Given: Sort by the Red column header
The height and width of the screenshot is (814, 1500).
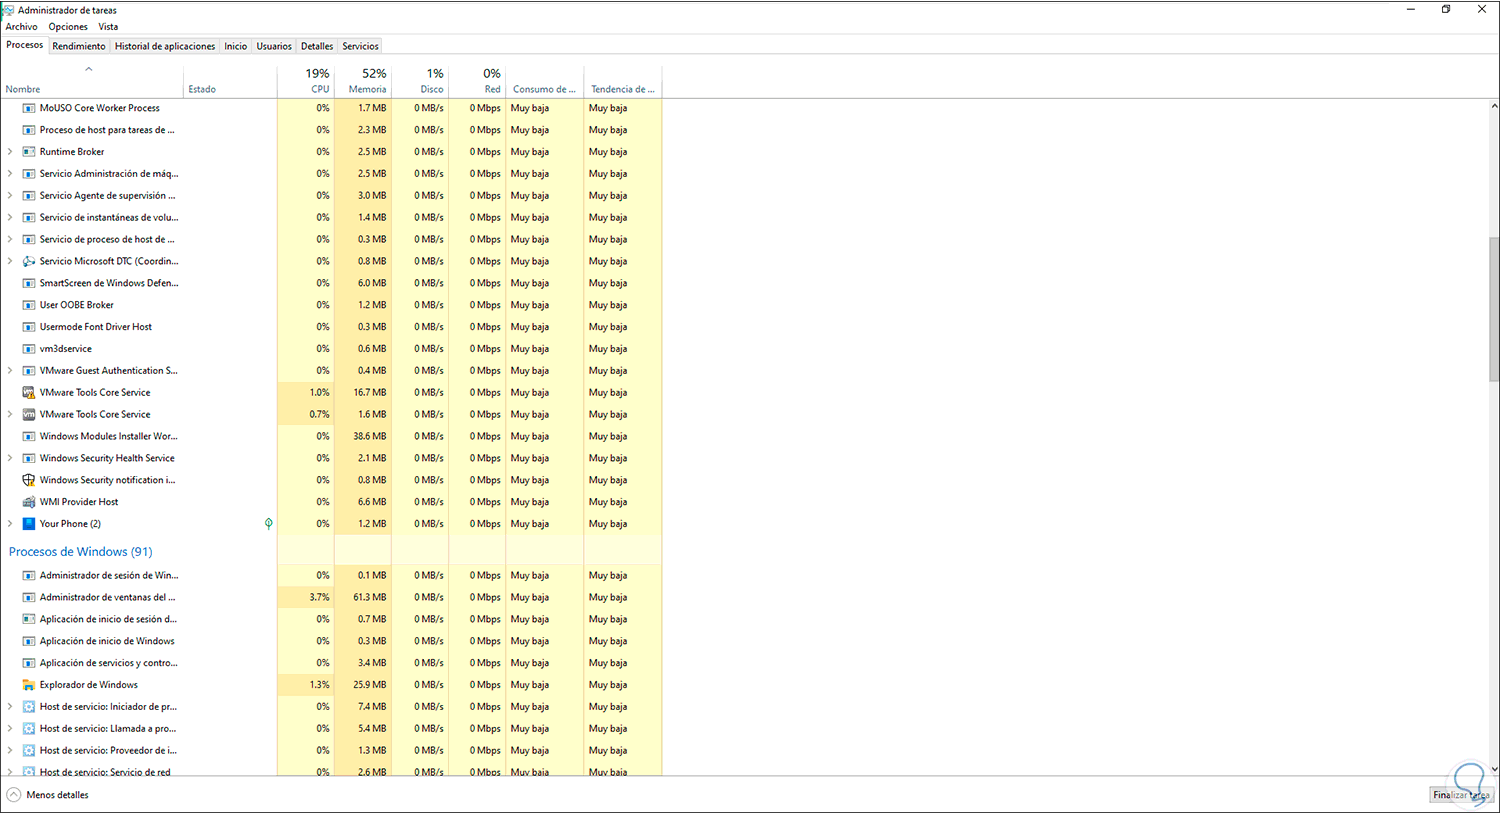Looking at the screenshot, I should point(477,81).
